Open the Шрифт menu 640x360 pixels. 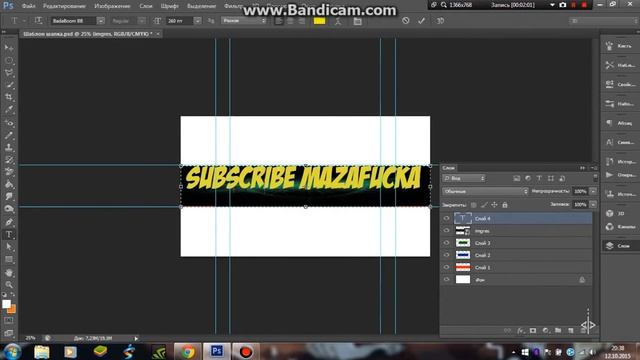(x=169, y=6)
